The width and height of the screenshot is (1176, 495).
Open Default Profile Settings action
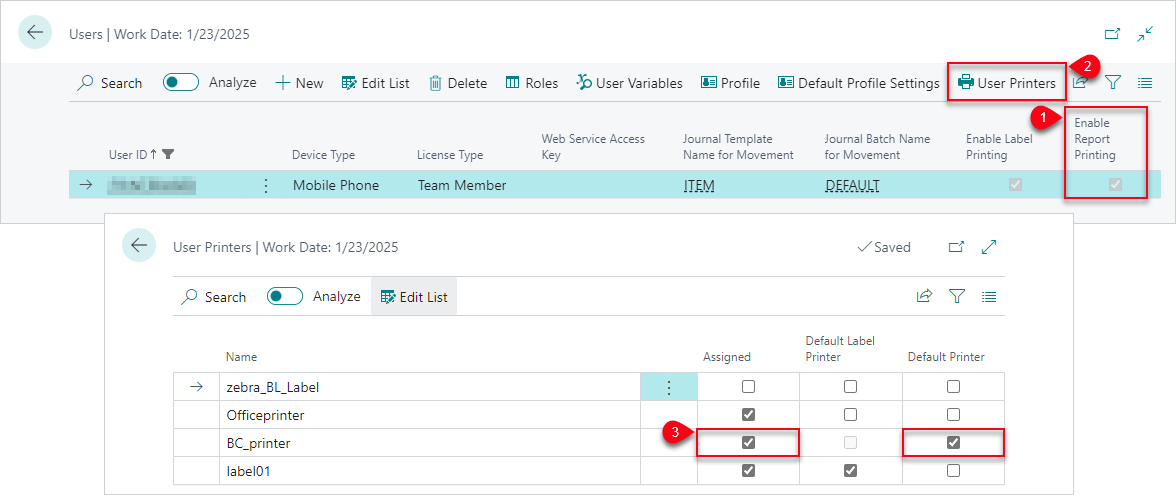858,83
